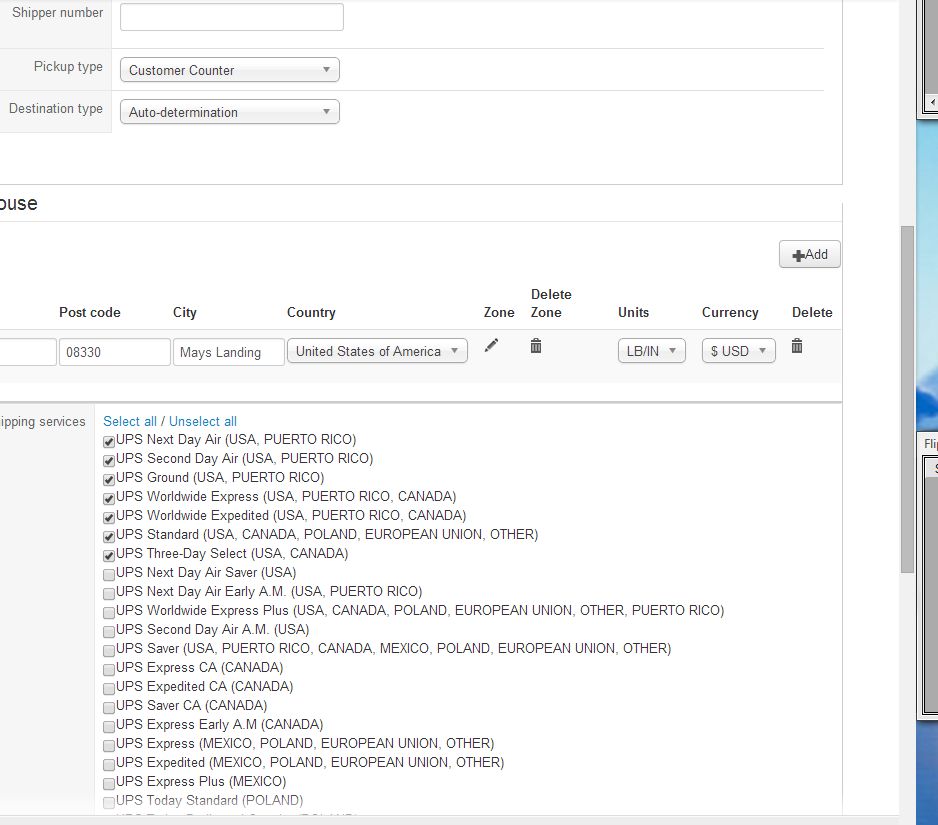938x825 pixels.
Task: Uncheck UPS Three-Day Select checkbox
Action: (x=109, y=556)
